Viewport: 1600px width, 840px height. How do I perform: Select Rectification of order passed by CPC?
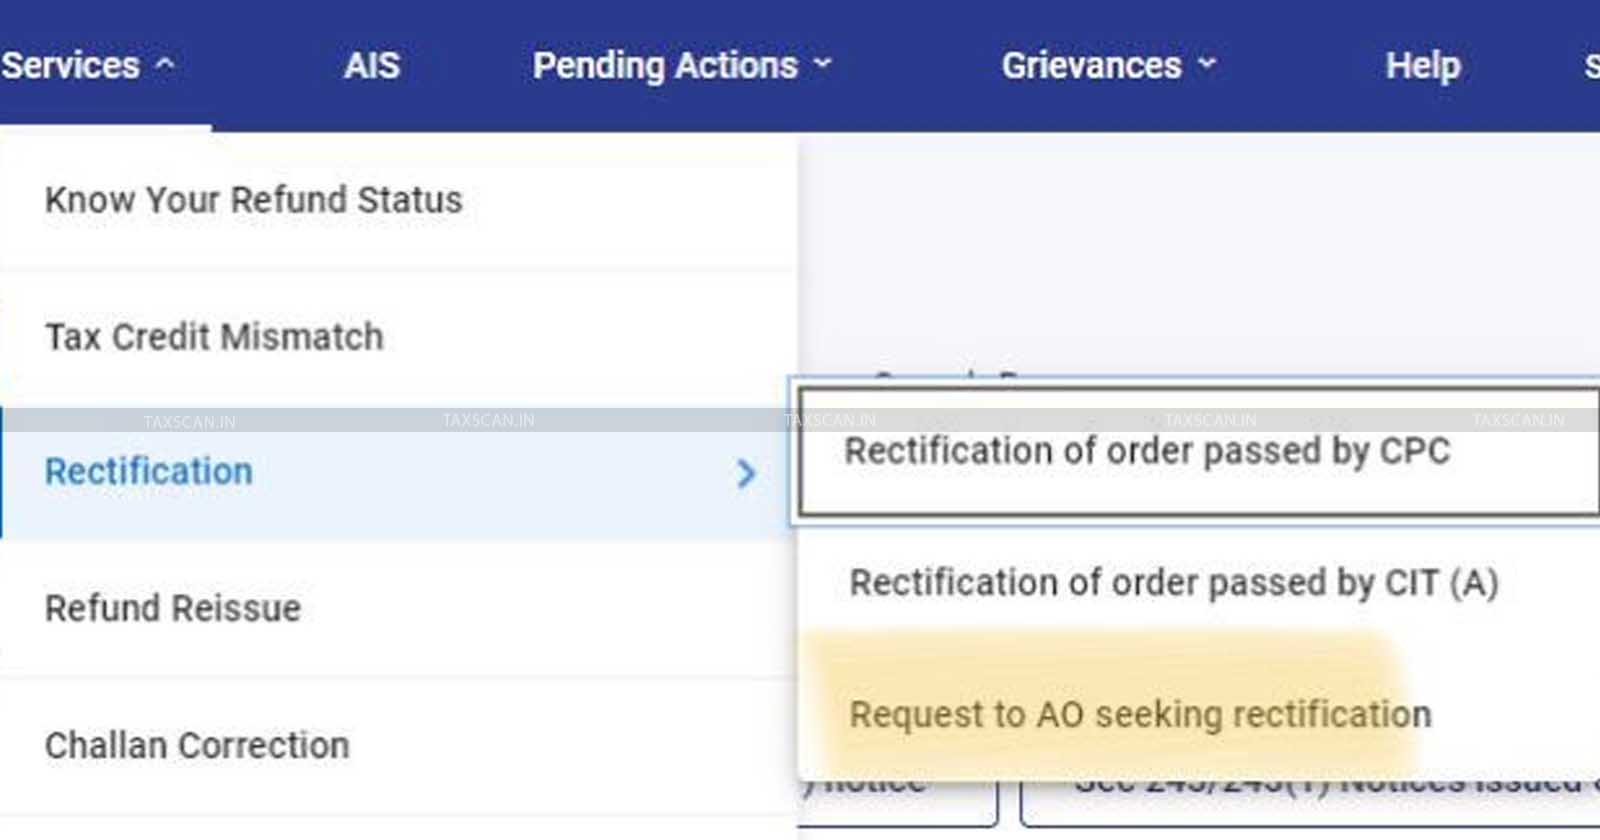(1147, 452)
